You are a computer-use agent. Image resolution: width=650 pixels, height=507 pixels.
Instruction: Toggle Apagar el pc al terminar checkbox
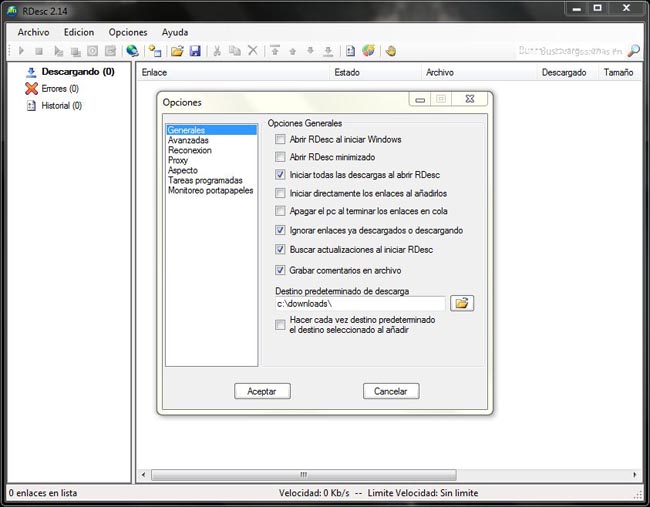tap(281, 212)
